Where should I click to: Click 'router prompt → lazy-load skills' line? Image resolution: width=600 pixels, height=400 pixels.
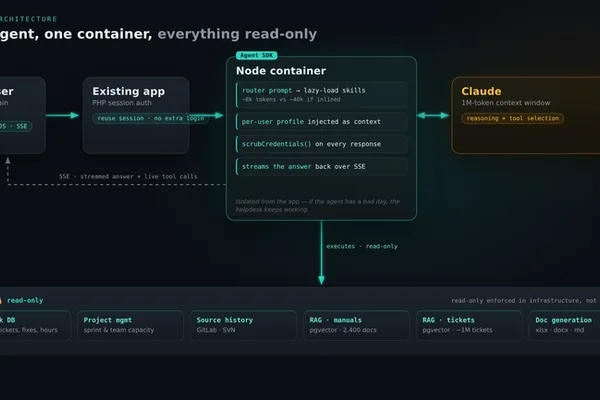tap(303, 90)
